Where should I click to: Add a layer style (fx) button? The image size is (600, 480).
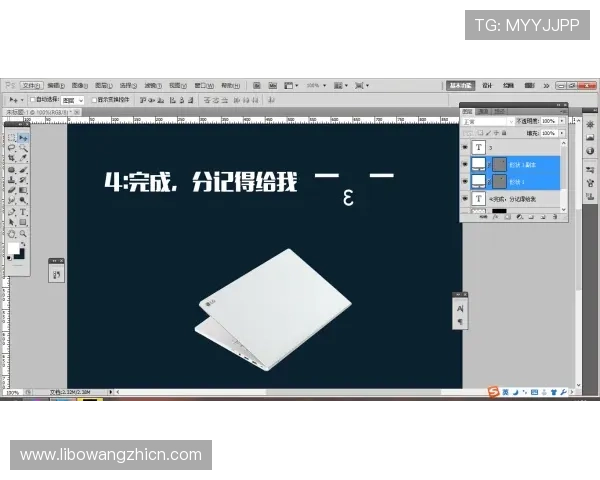(496, 217)
